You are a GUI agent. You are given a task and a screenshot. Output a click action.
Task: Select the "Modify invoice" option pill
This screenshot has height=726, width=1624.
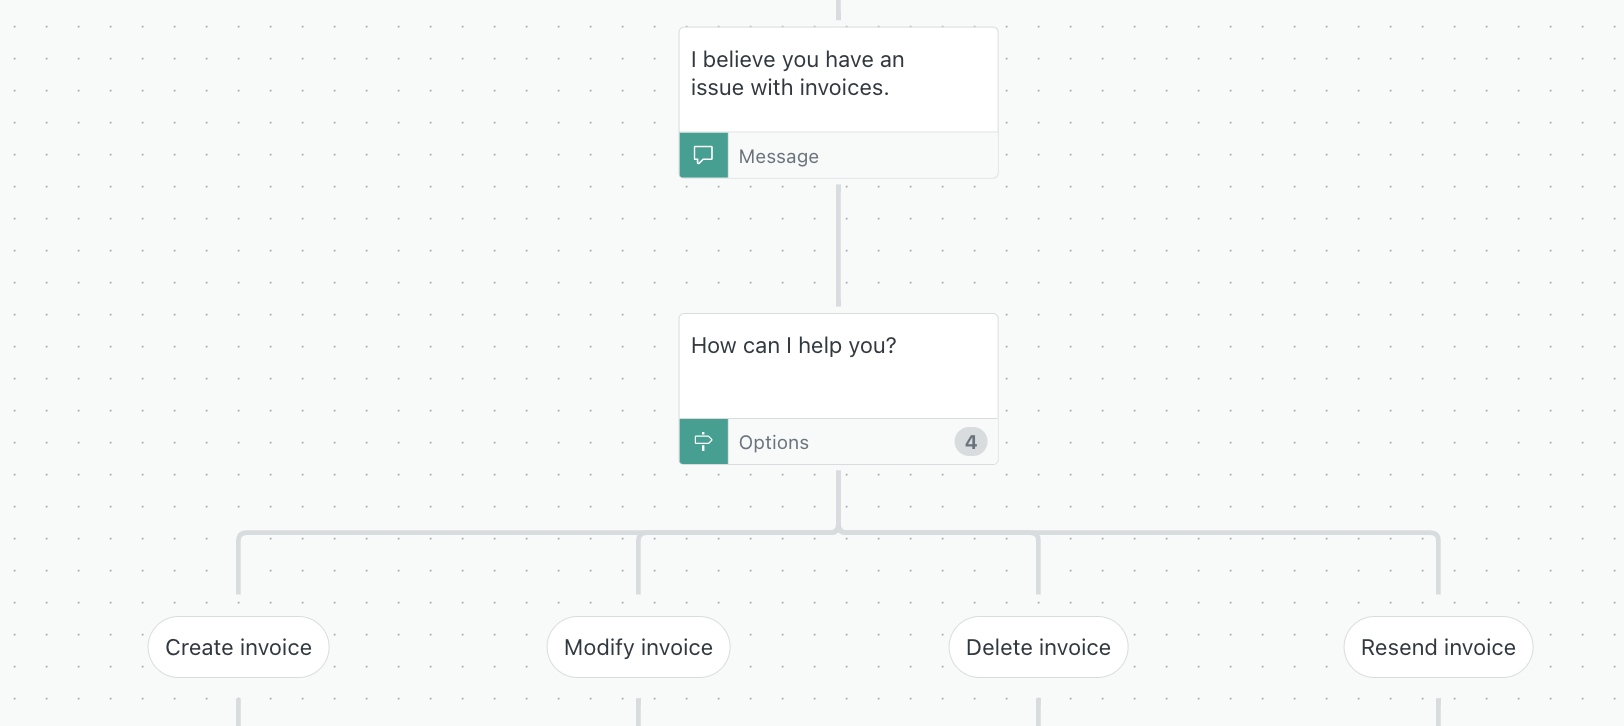coord(638,647)
